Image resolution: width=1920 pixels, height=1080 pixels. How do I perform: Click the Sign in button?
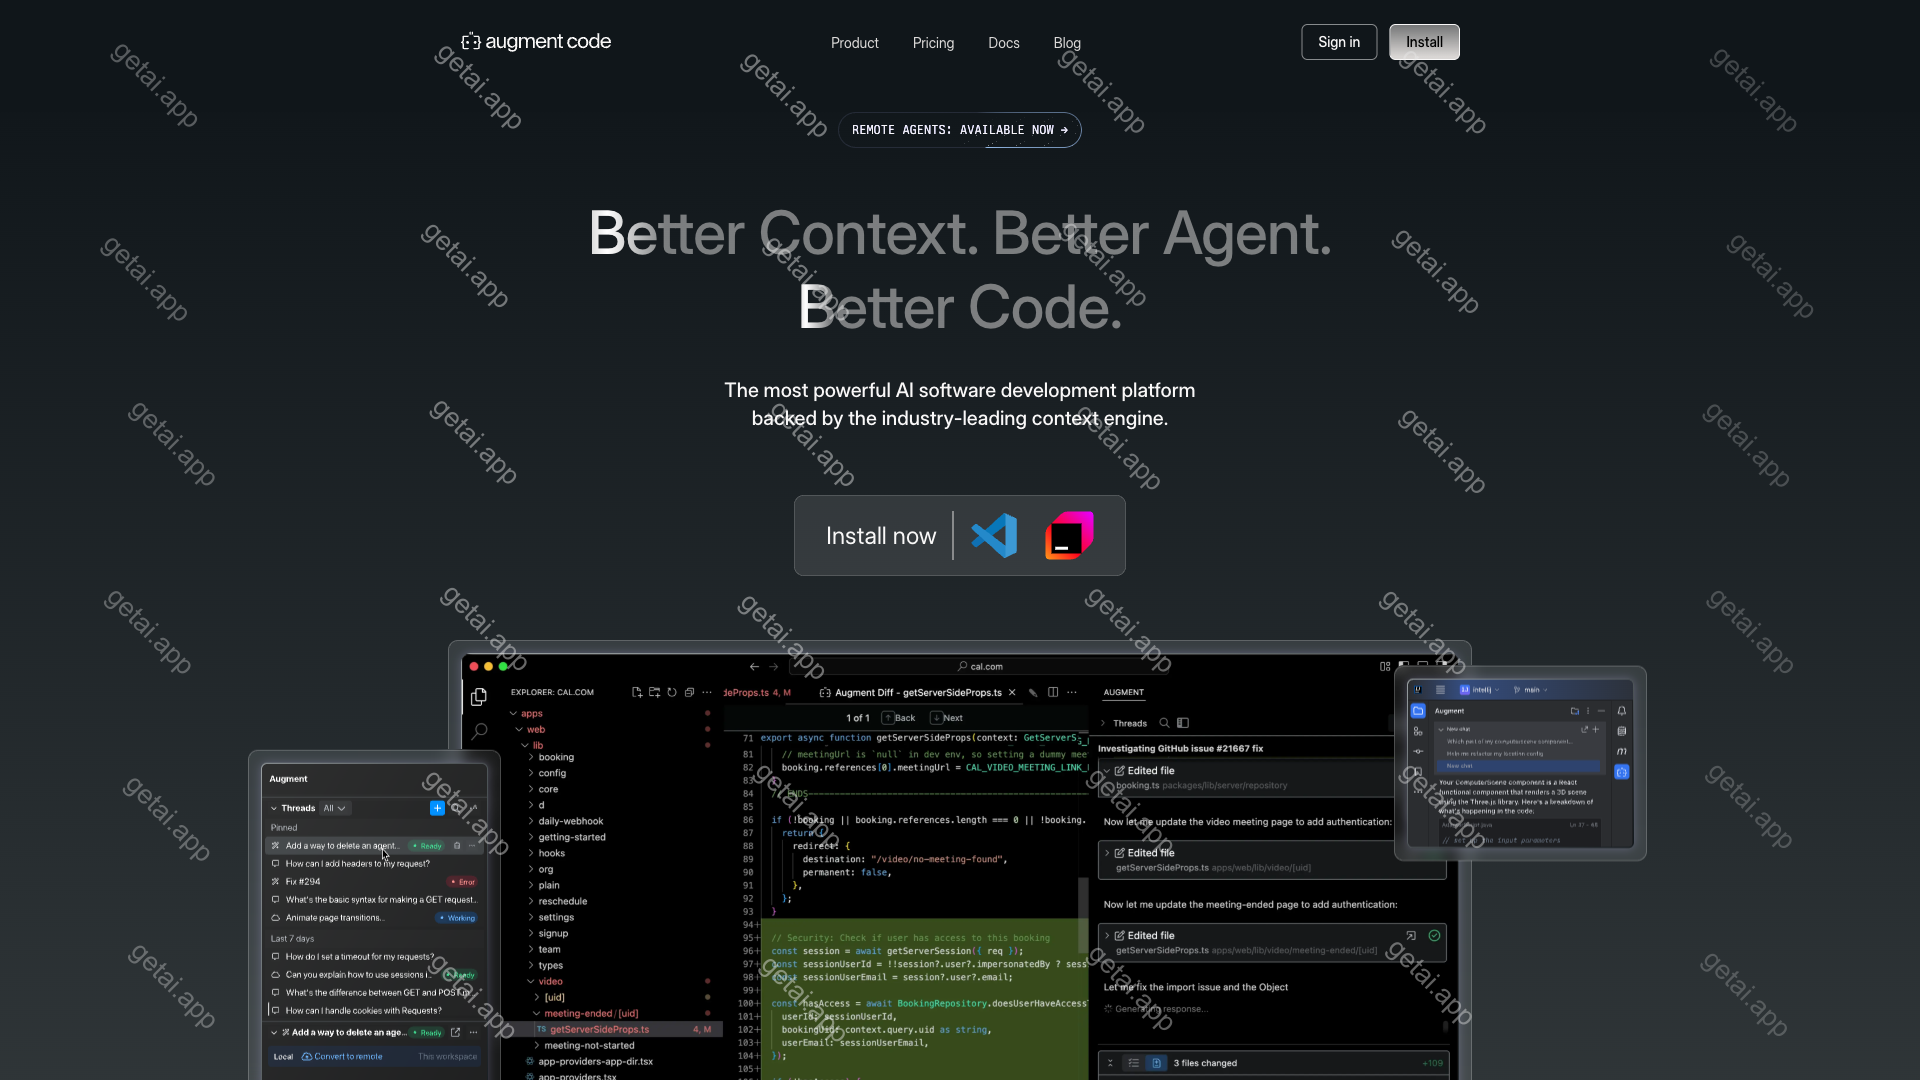click(x=1339, y=42)
